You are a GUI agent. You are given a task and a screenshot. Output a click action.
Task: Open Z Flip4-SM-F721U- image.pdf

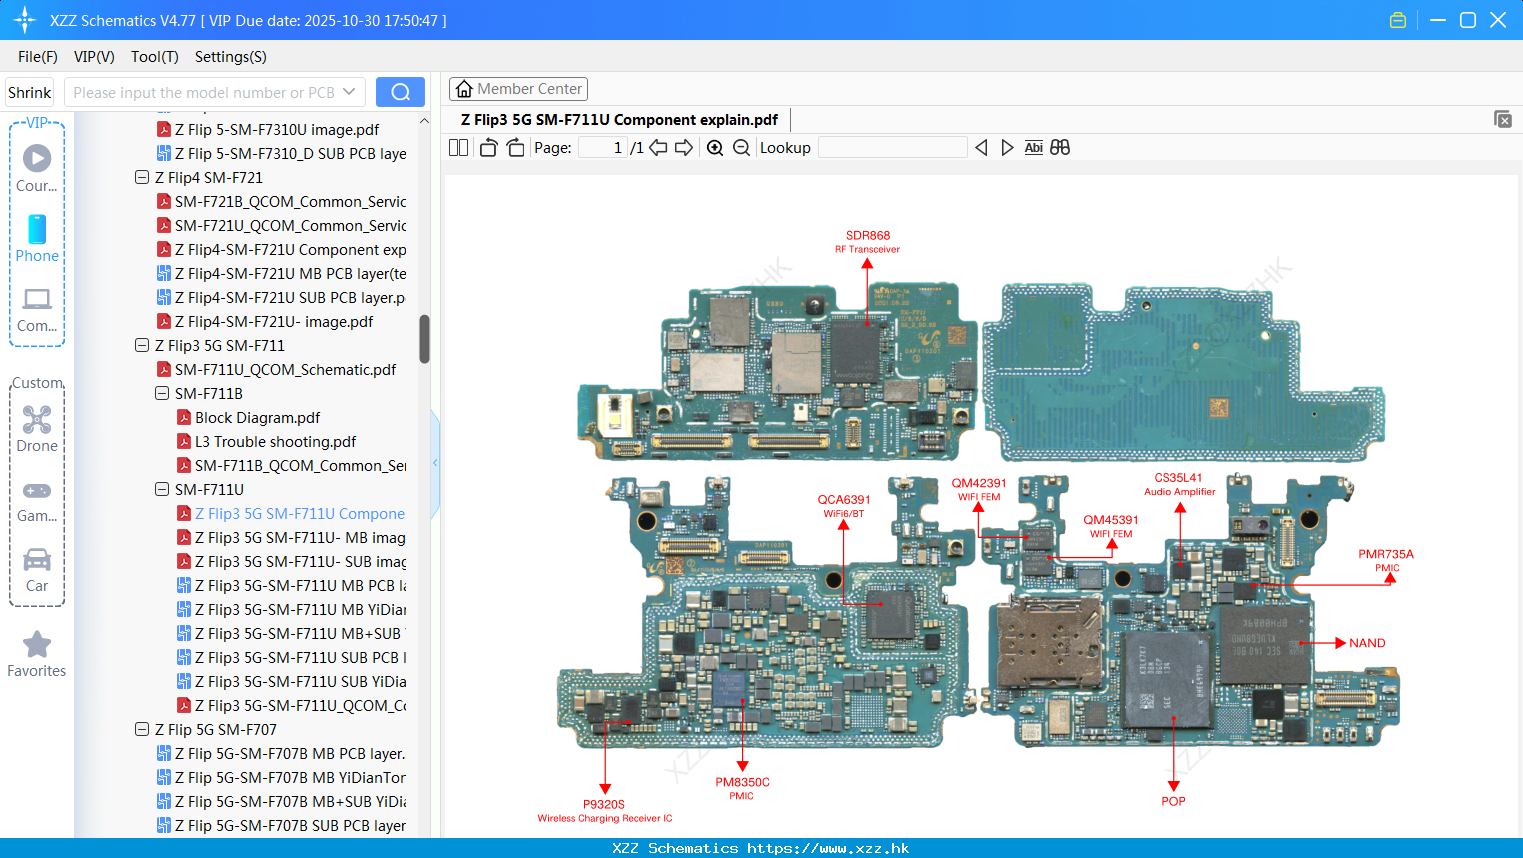tap(265, 322)
